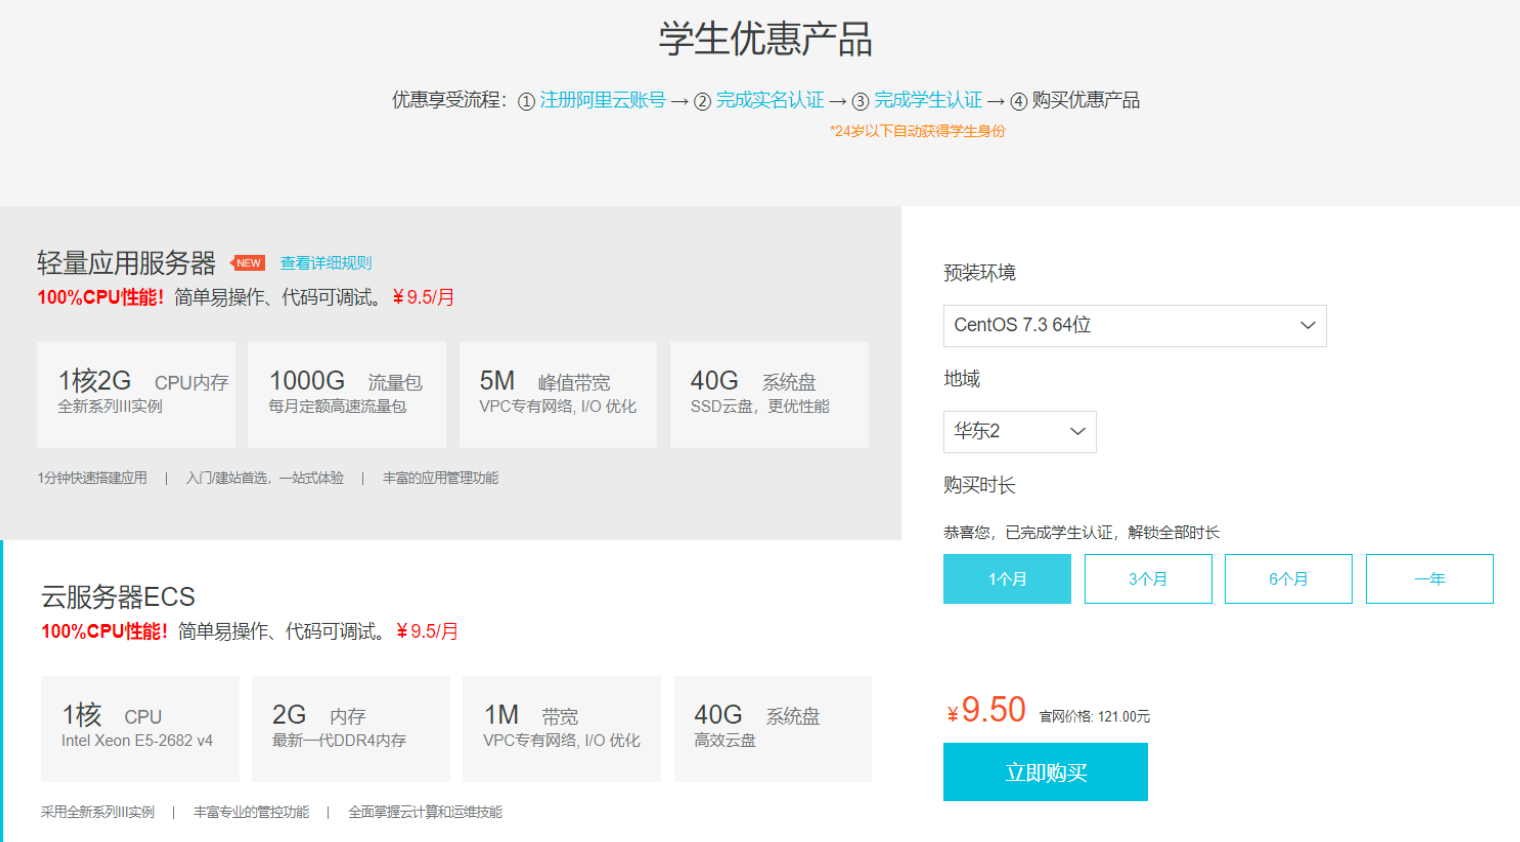Click the 1核 CPU Intel Xeon card
Viewport: 1520px width, 842px height.
[x=140, y=729]
